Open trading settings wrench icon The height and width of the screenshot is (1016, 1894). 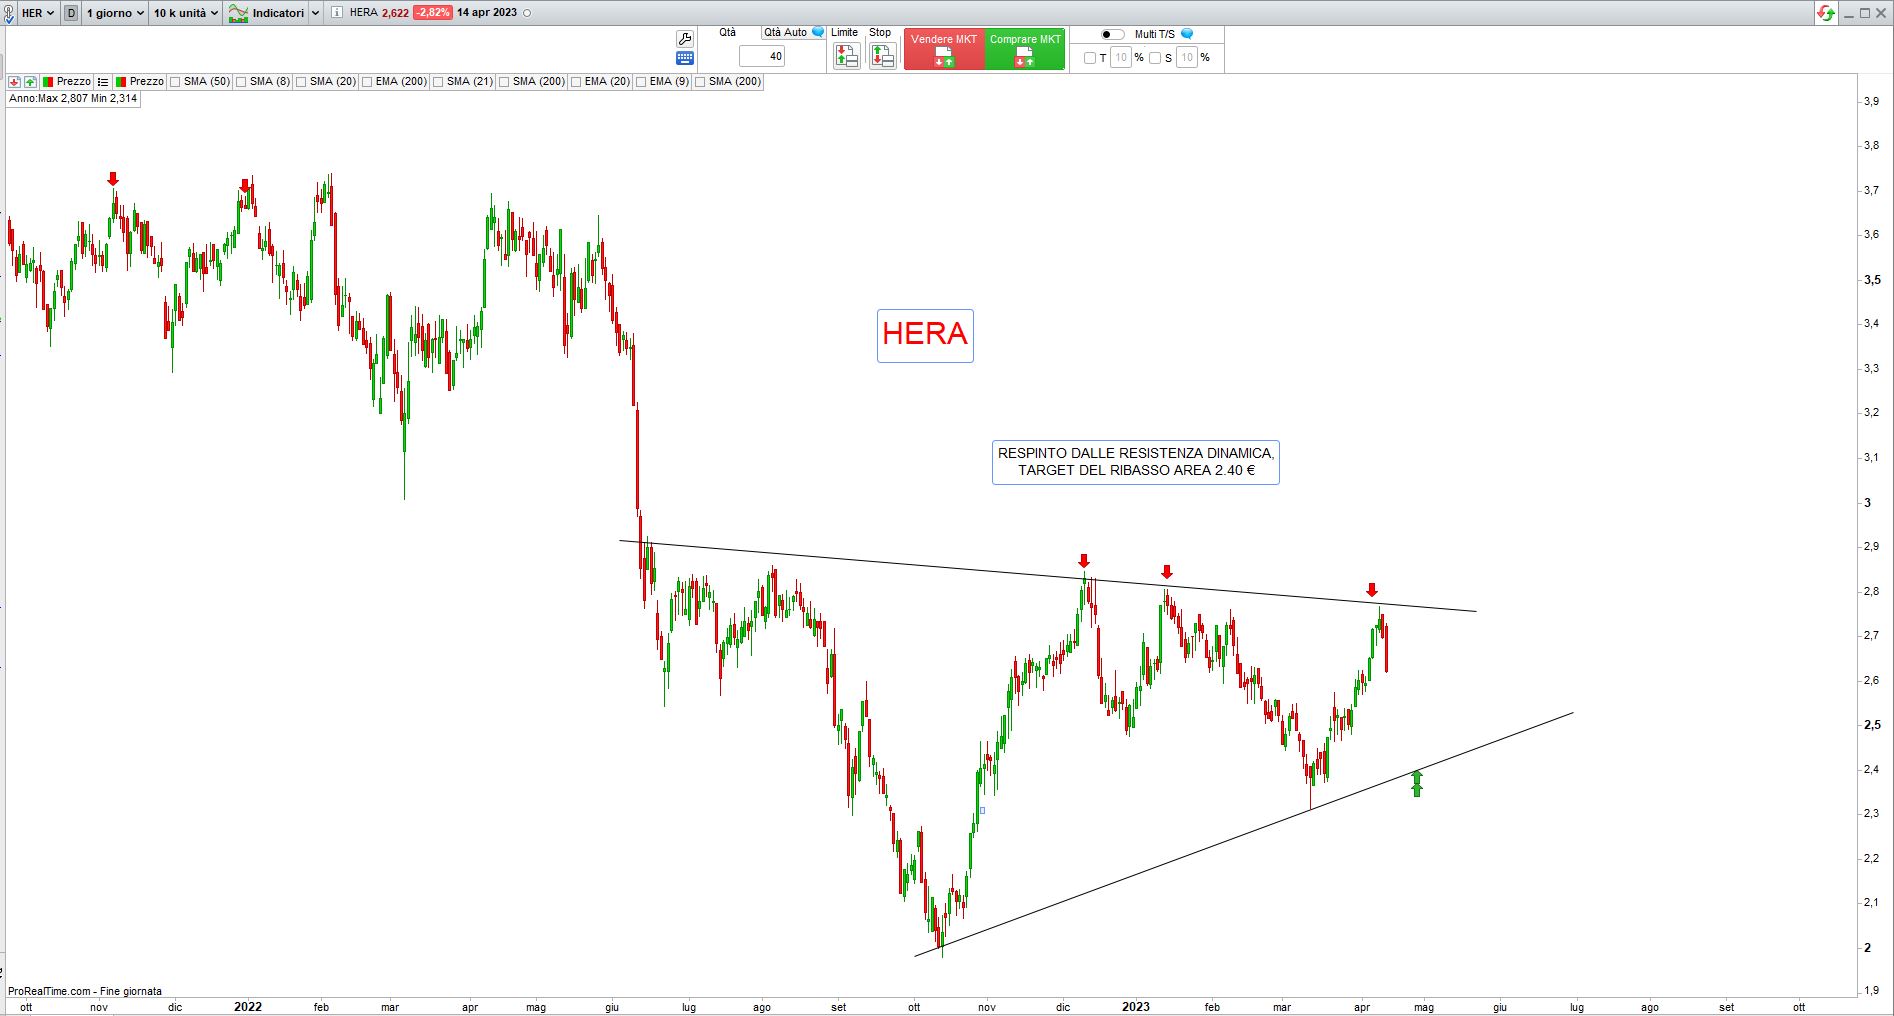pos(684,38)
